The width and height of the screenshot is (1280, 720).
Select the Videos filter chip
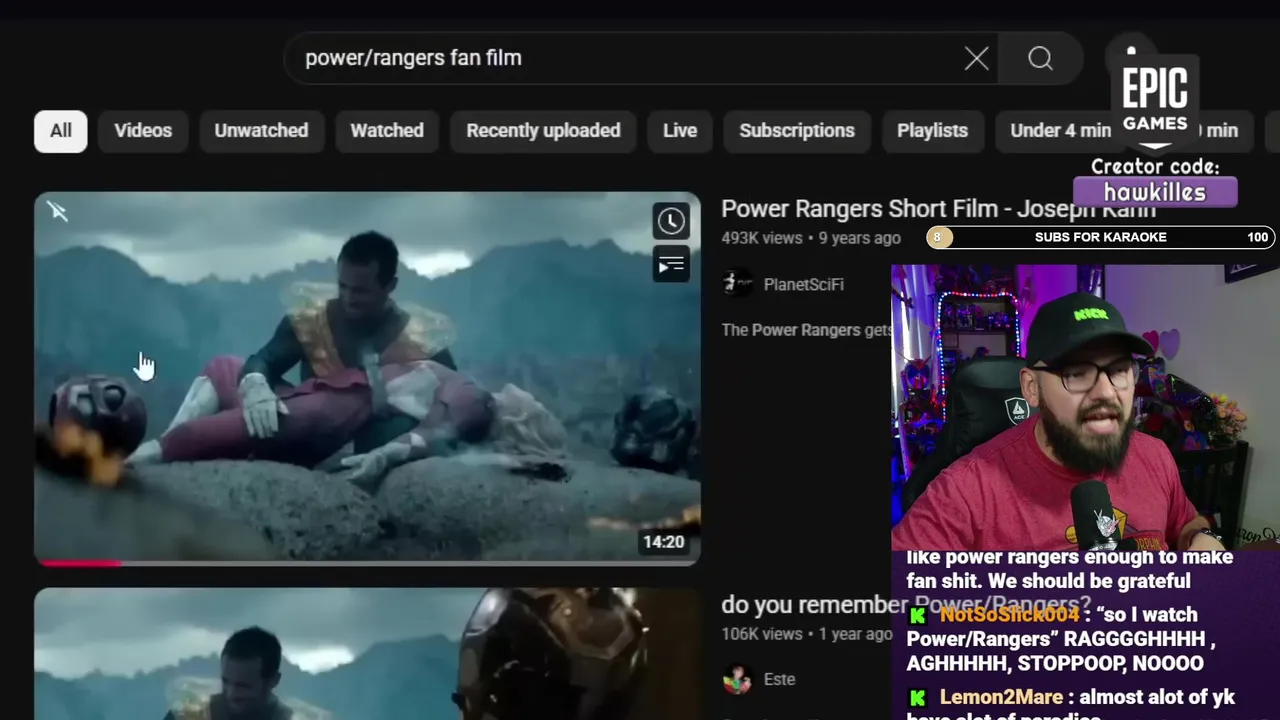(x=143, y=131)
